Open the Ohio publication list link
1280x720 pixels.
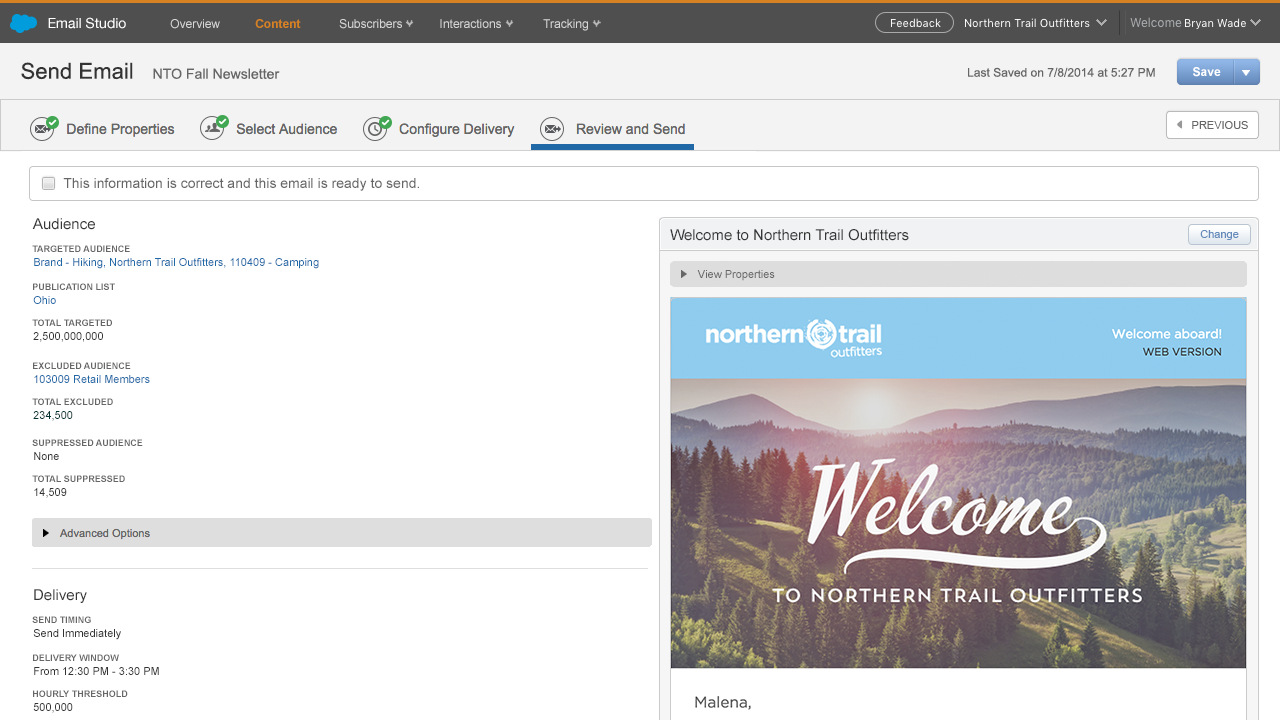pyautogui.click(x=45, y=300)
